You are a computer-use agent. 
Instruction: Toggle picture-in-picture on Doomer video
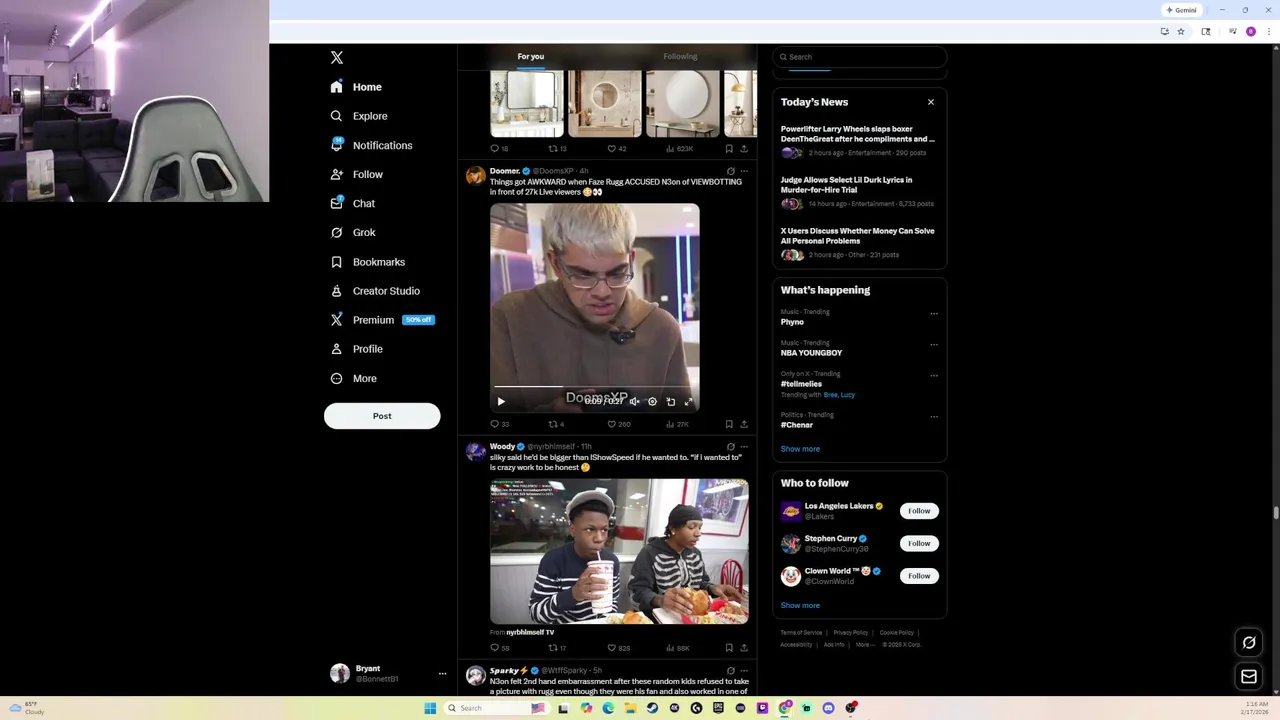point(670,402)
